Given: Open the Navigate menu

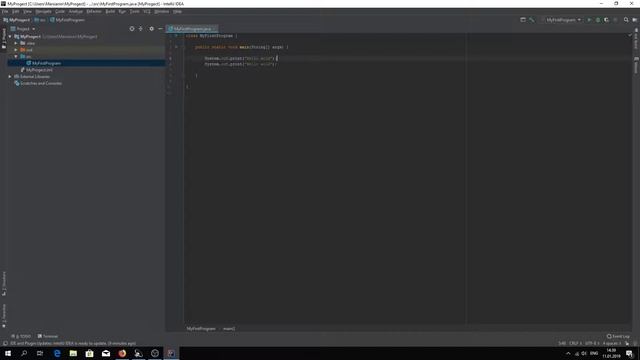Looking at the screenshot, I should [x=43, y=11].
